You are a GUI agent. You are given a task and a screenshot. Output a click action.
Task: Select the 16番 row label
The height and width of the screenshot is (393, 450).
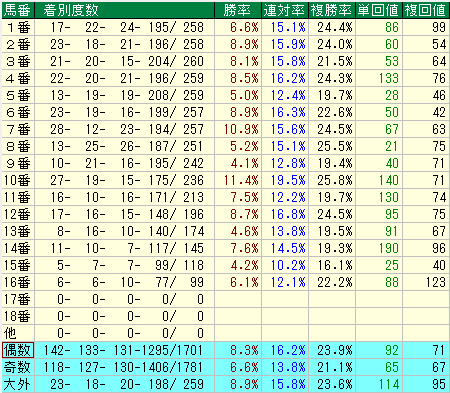tap(18, 282)
